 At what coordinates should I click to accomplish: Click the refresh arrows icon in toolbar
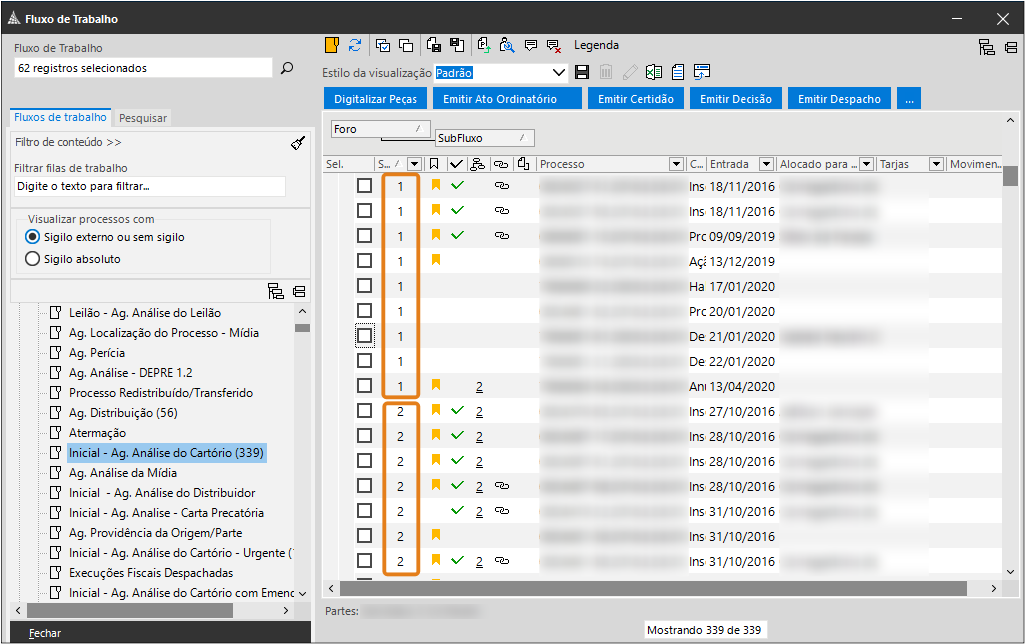click(355, 45)
